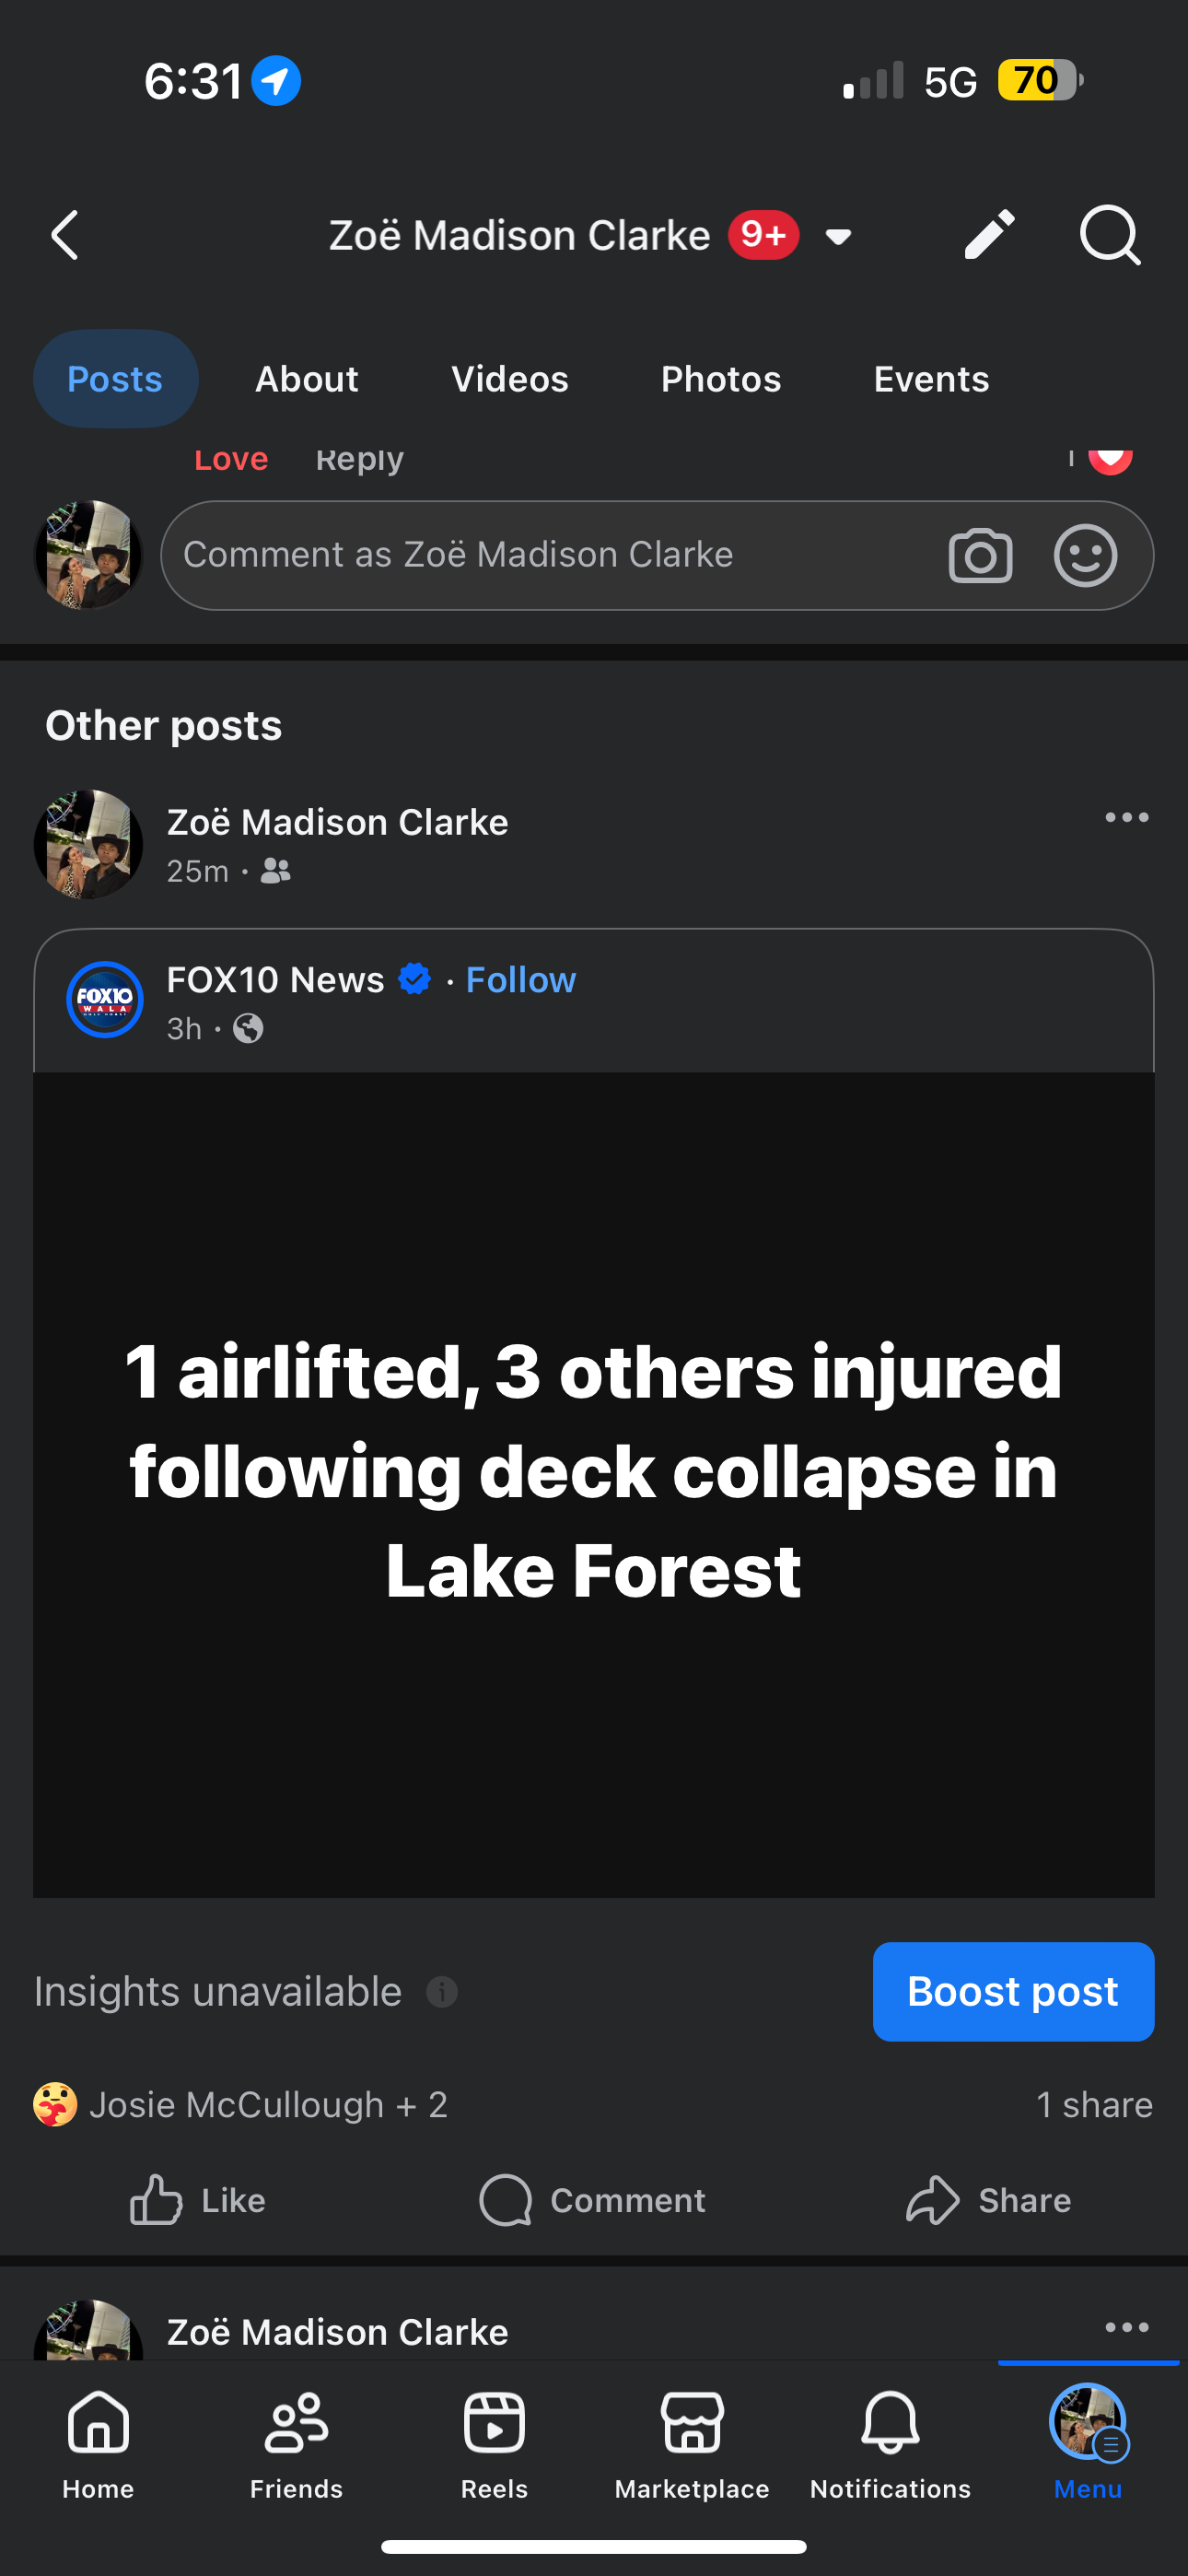The width and height of the screenshot is (1188, 2576).
Task: Tap the info icon beside Insights unavailable
Action: click(442, 1992)
